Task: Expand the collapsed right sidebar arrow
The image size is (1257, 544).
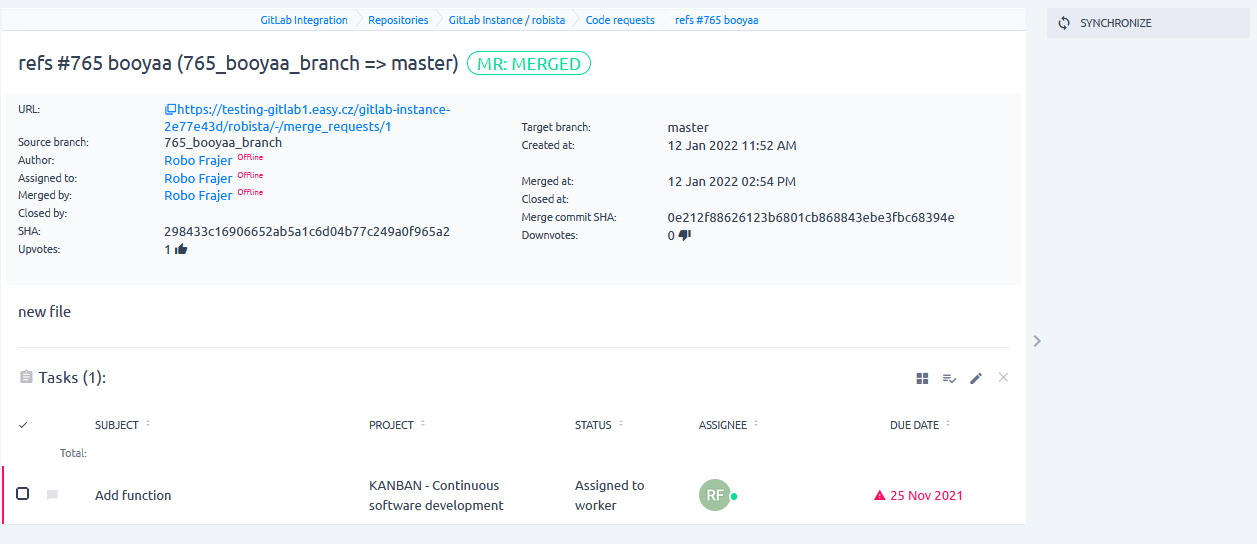Action: pyautogui.click(x=1037, y=341)
